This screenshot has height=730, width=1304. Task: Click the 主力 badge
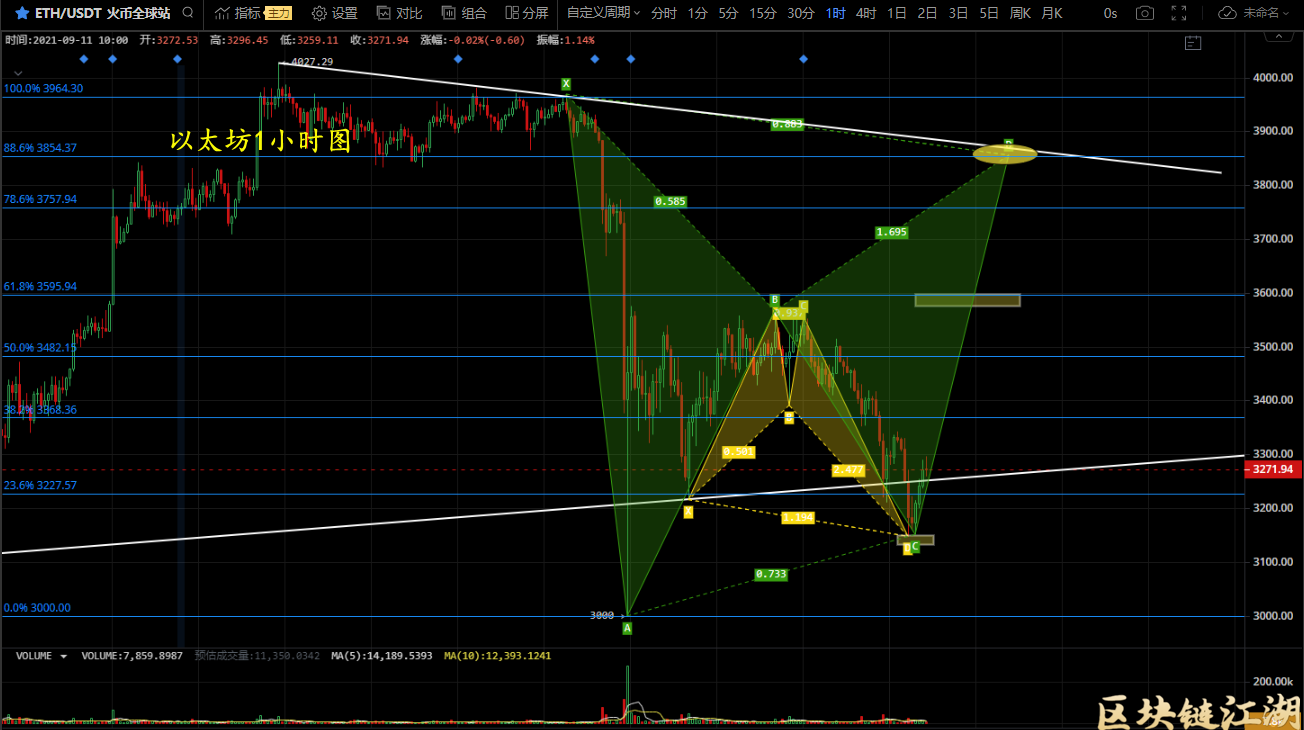[278, 13]
